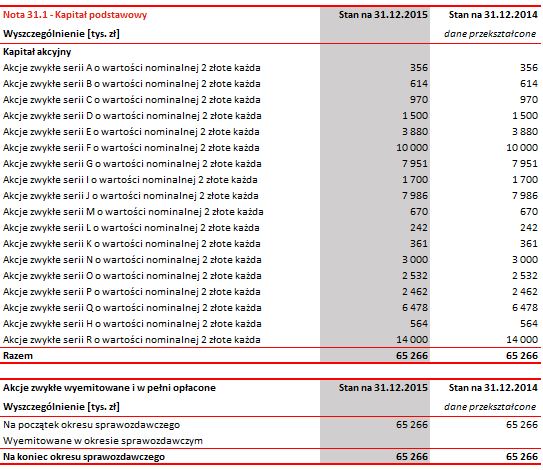Select the 'Akcje zwykłe serii P' row label
Image resolution: width=543 pixels, height=470 pixels.
pyautogui.click(x=132, y=292)
